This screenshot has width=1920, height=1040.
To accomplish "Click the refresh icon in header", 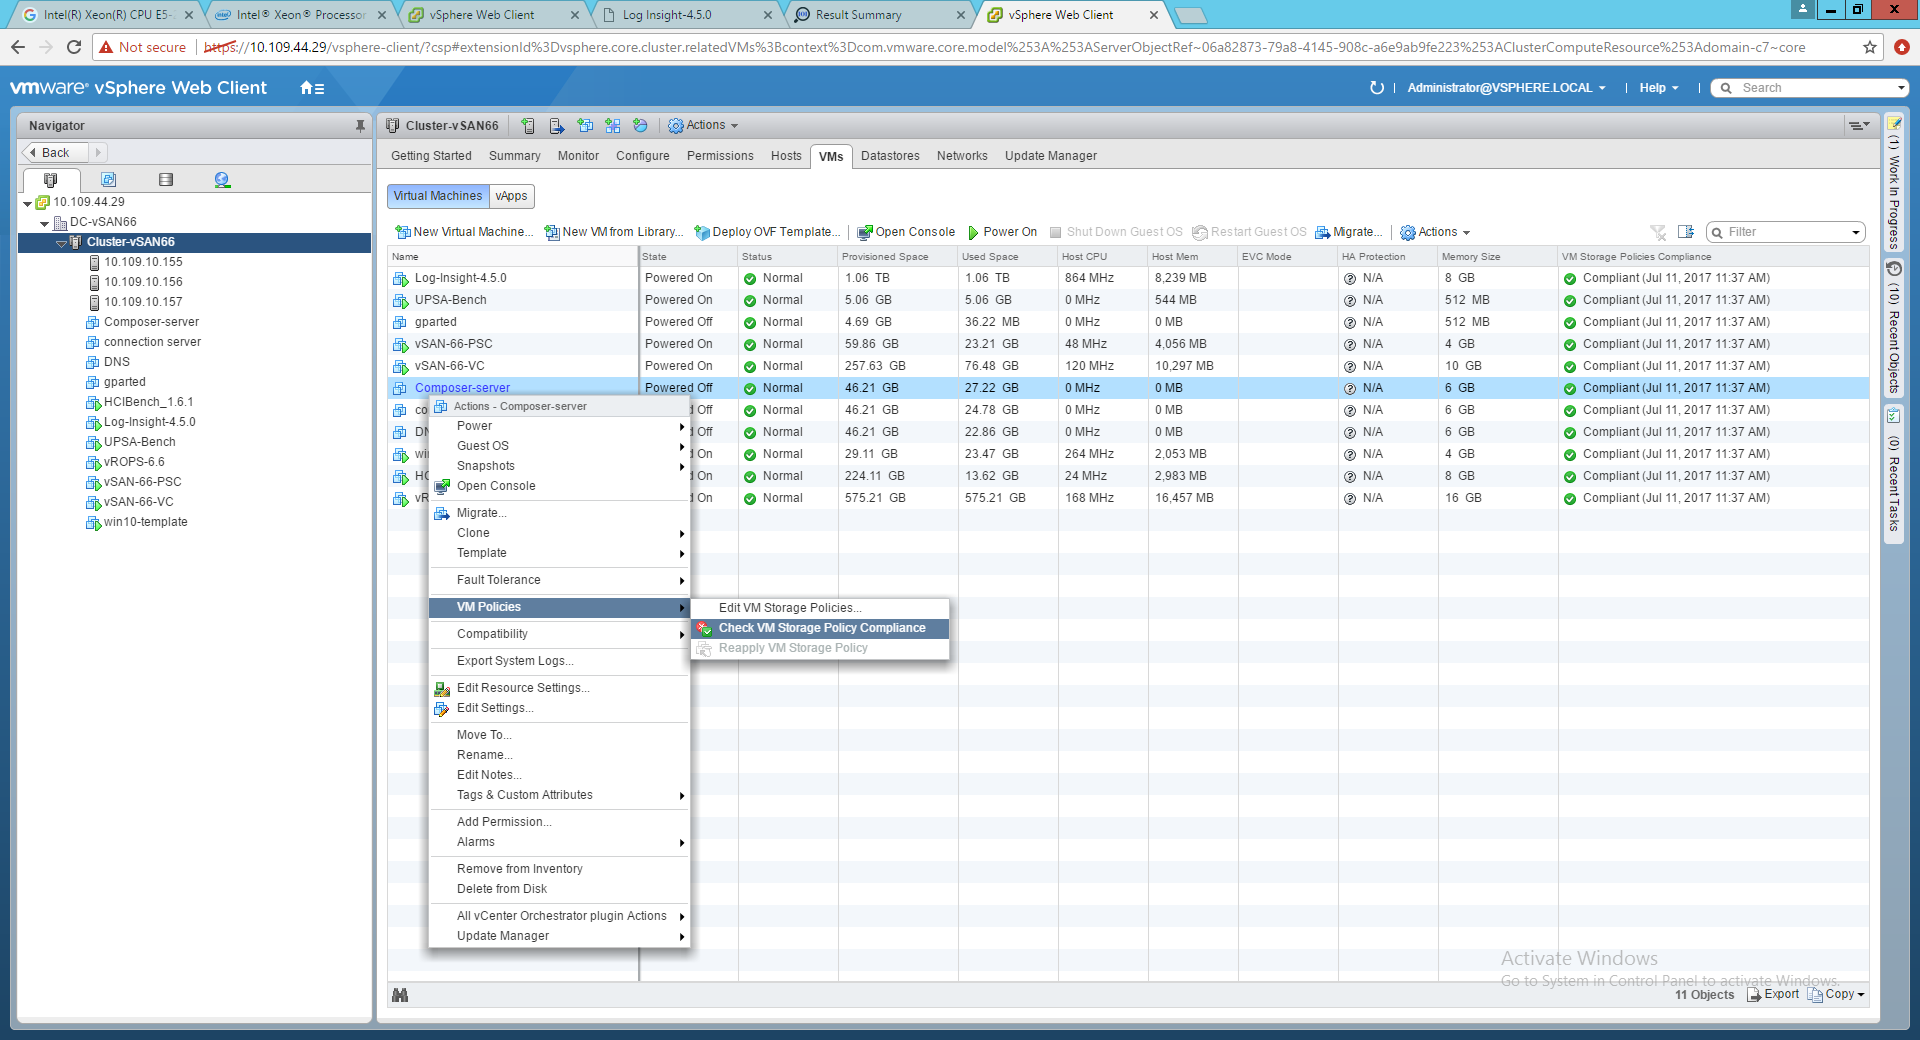I will tap(1377, 88).
